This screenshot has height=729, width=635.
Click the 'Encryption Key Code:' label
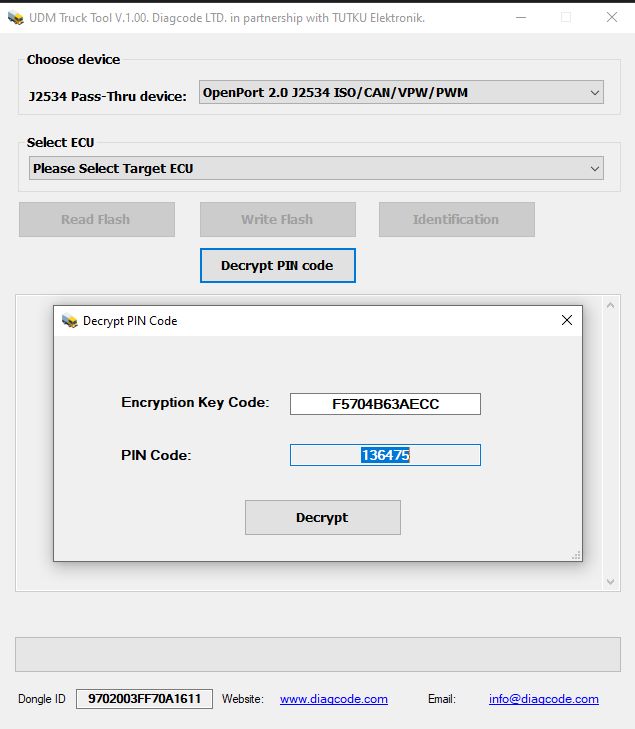click(x=195, y=402)
